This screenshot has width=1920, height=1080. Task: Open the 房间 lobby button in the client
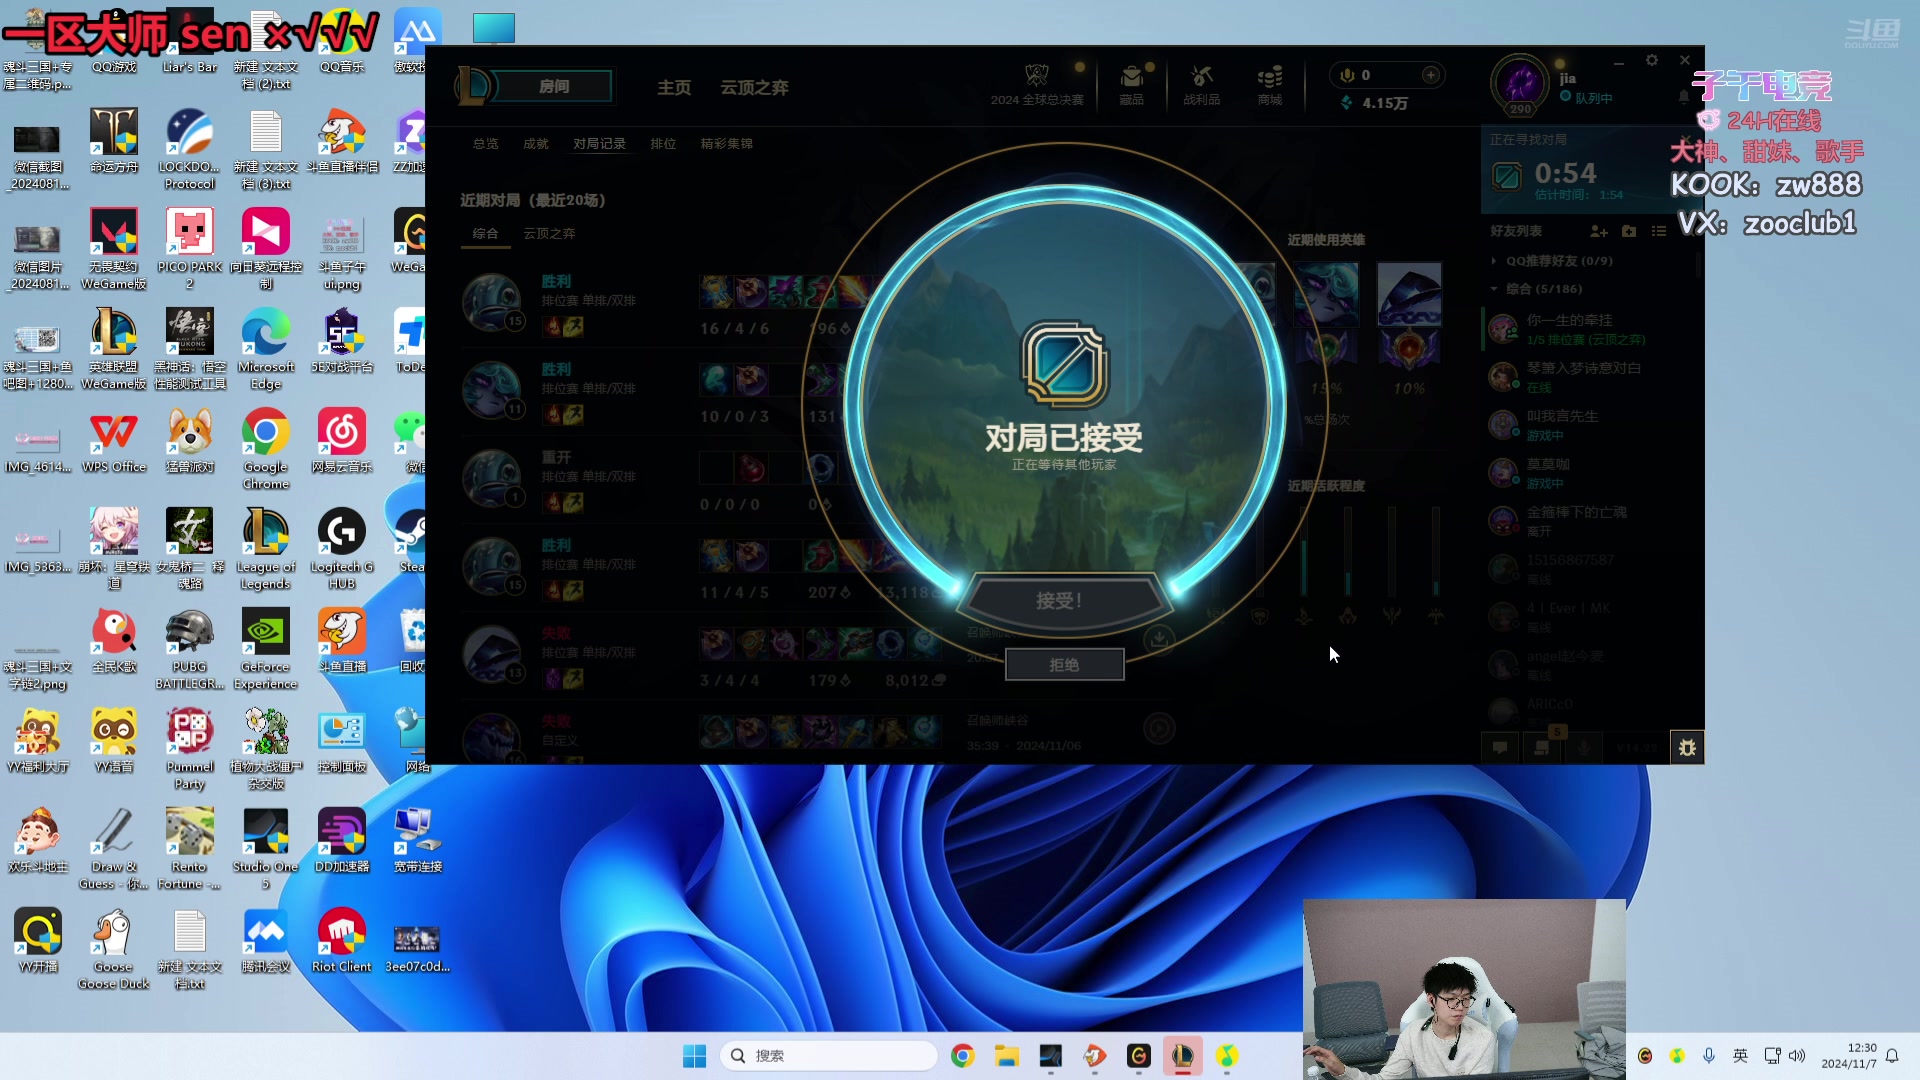tap(553, 87)
